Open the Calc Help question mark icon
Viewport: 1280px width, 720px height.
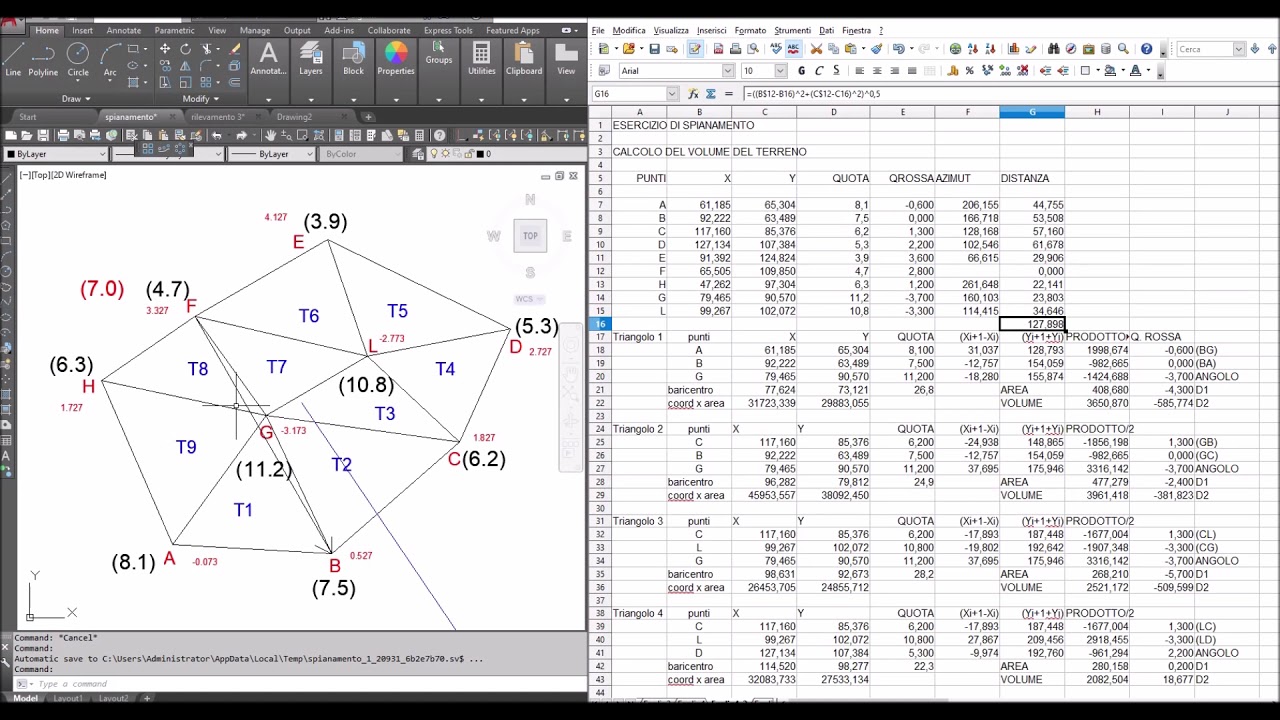(1146, 49)
